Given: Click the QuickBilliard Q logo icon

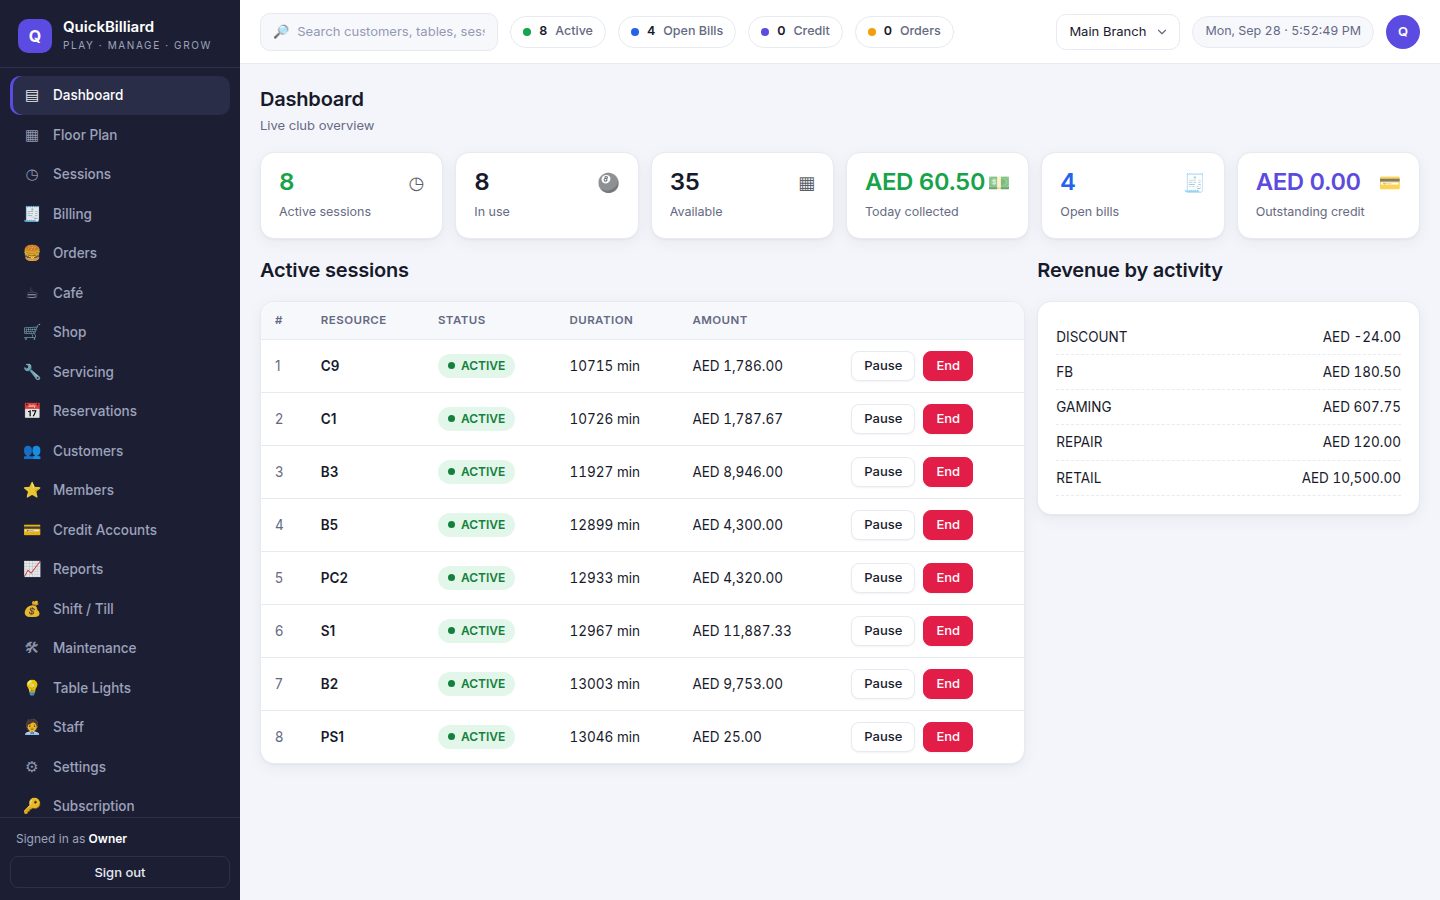Looking at the screenshot, I should click(x=35, y=35).
